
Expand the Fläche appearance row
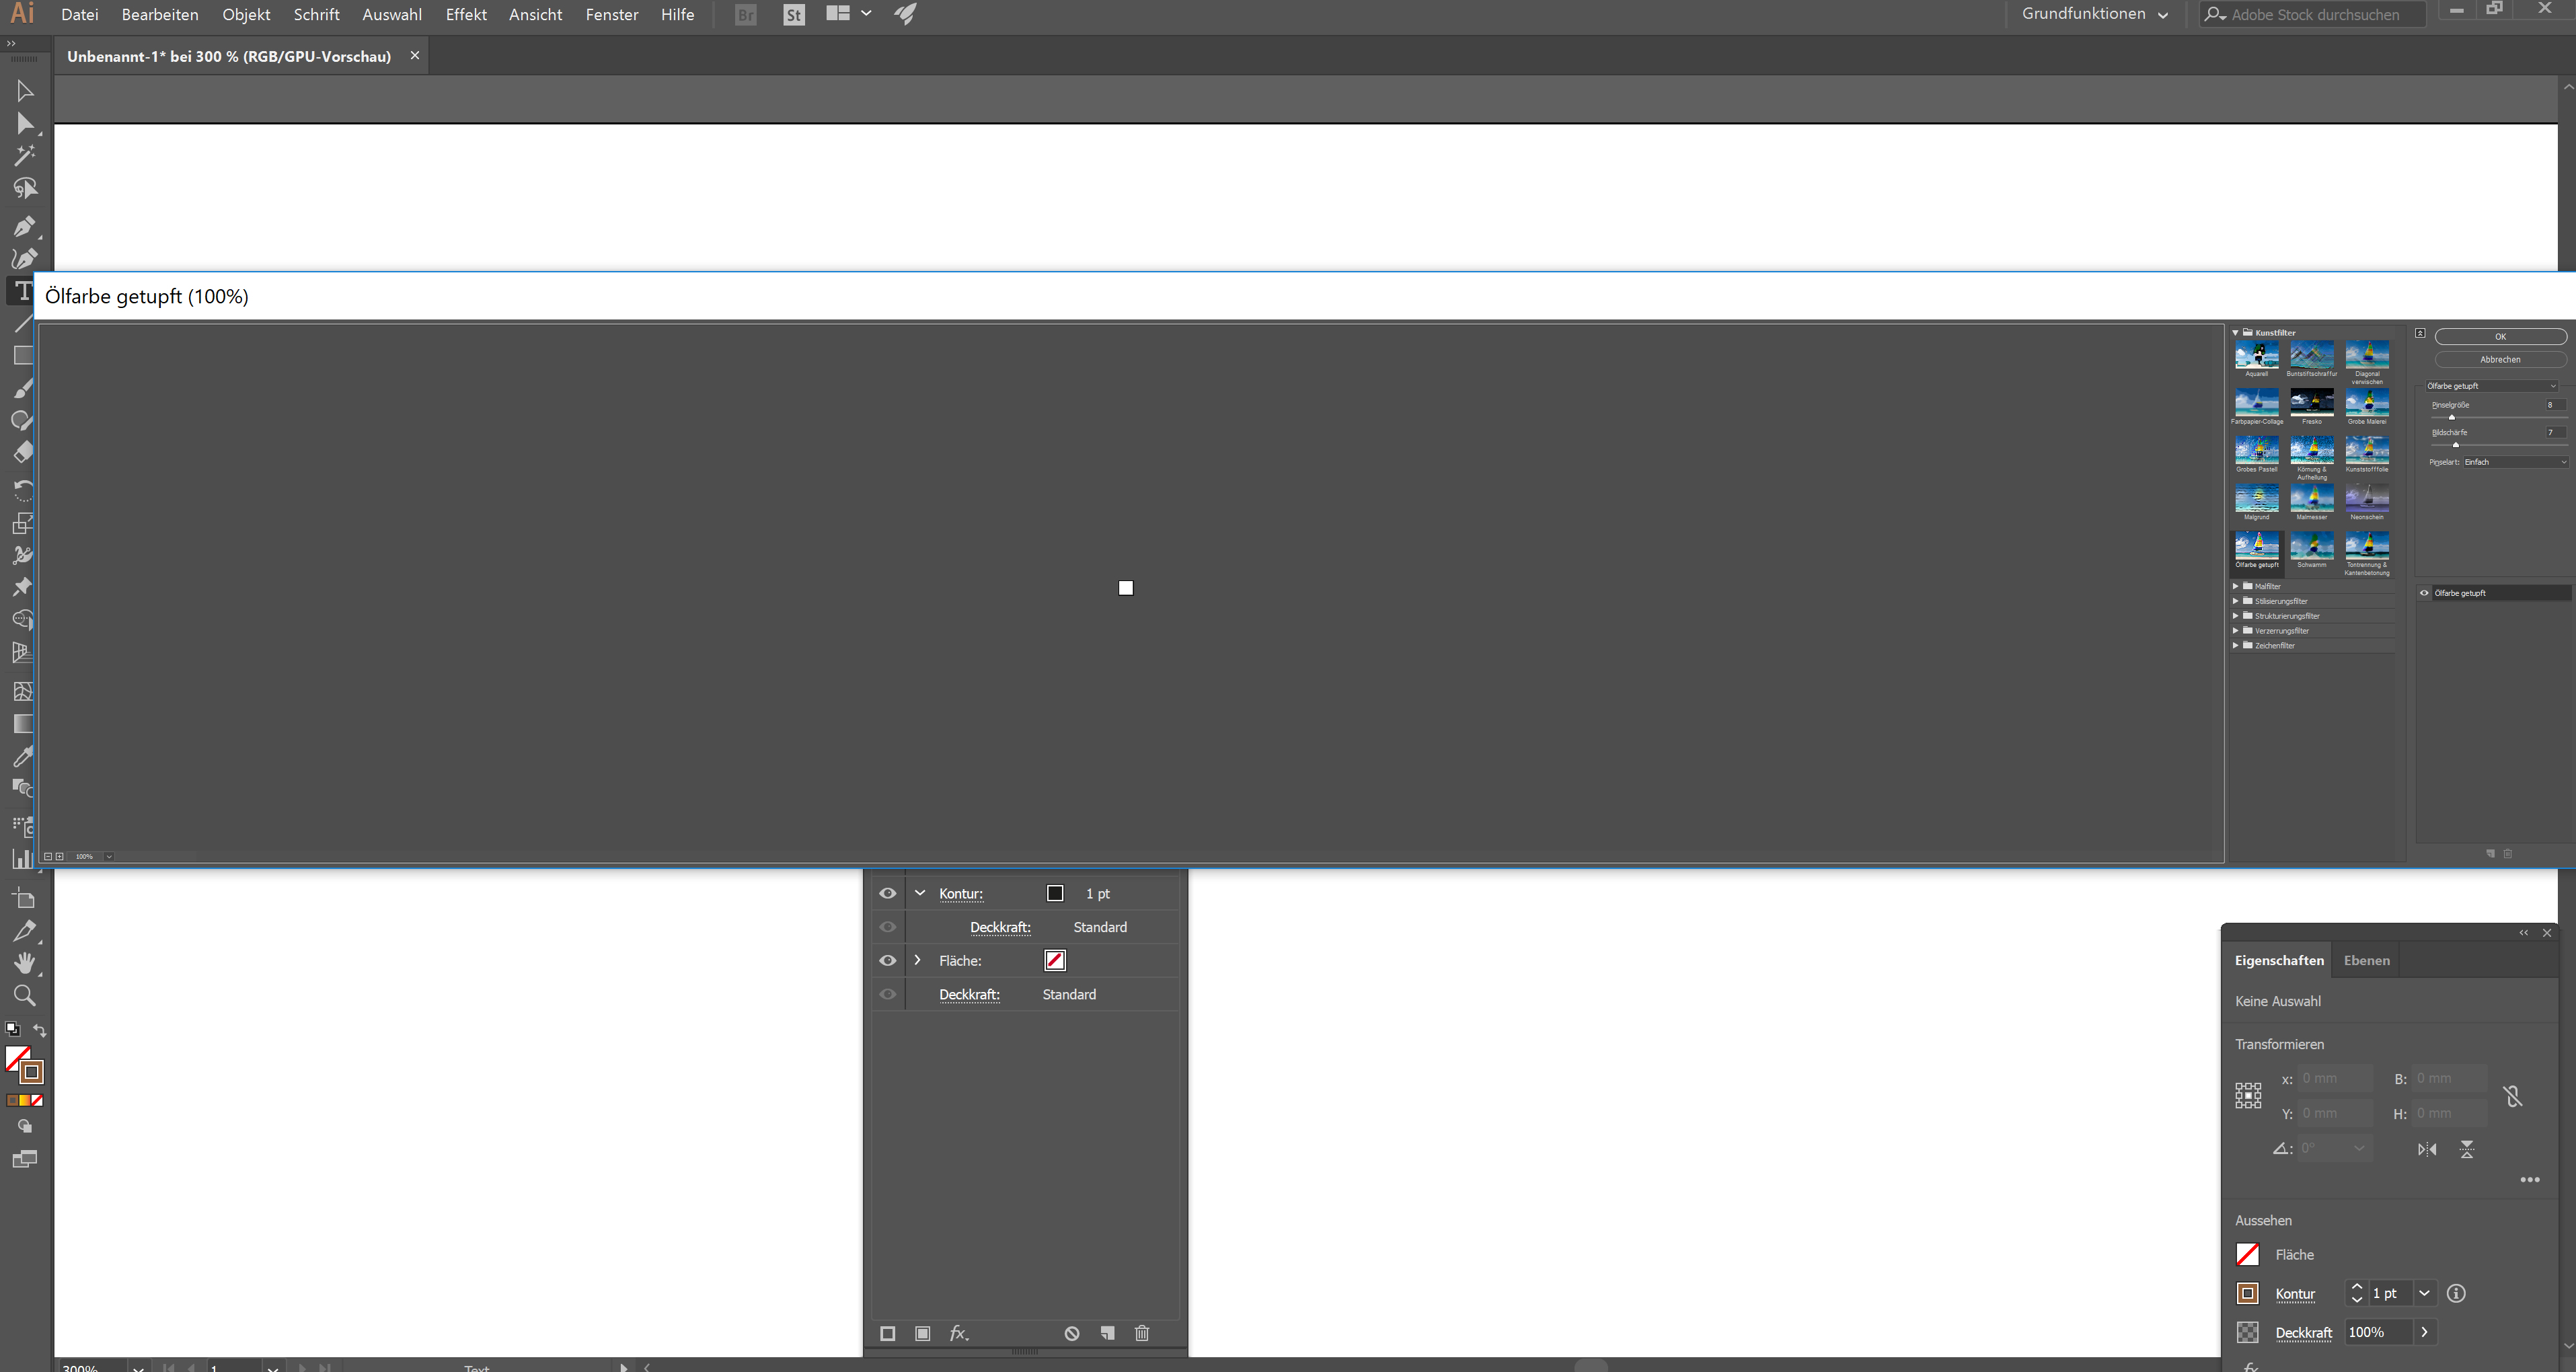(x=918, y=960)
